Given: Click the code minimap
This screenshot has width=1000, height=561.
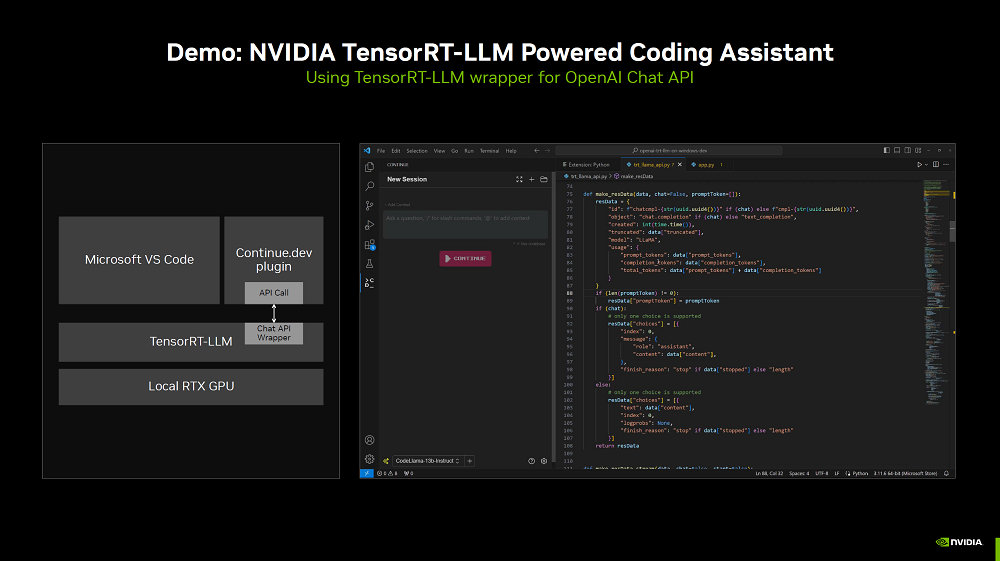Looking at the screenshot, I should coord(936,293).
